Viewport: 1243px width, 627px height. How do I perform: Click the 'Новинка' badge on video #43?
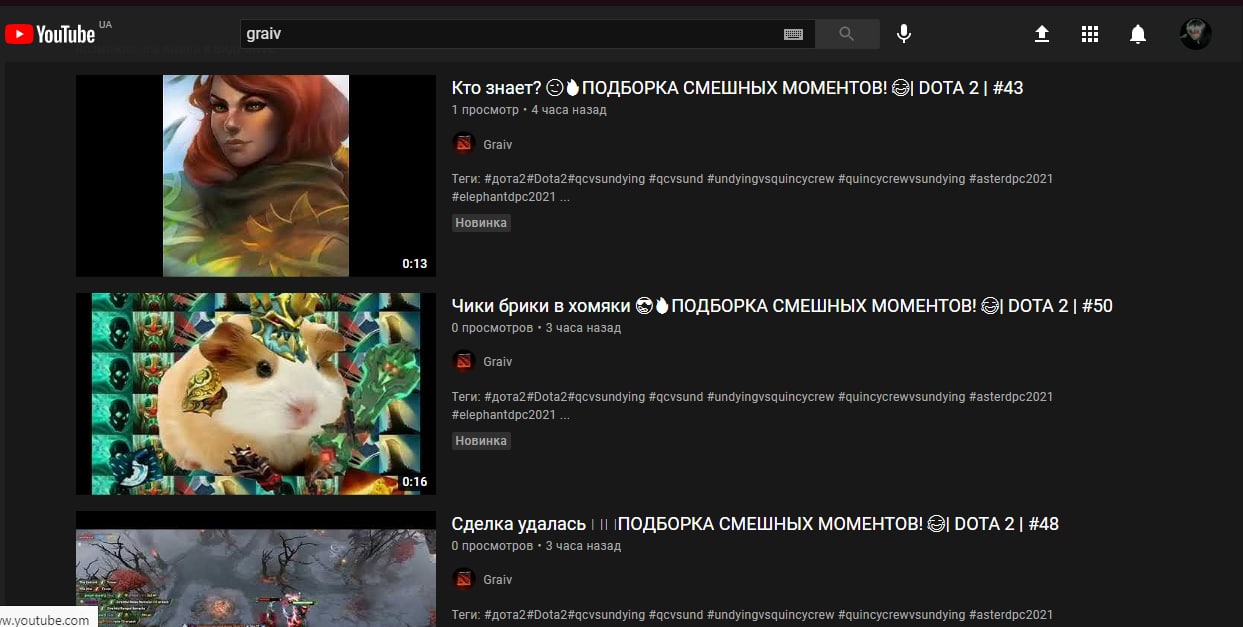click(481, 223)
